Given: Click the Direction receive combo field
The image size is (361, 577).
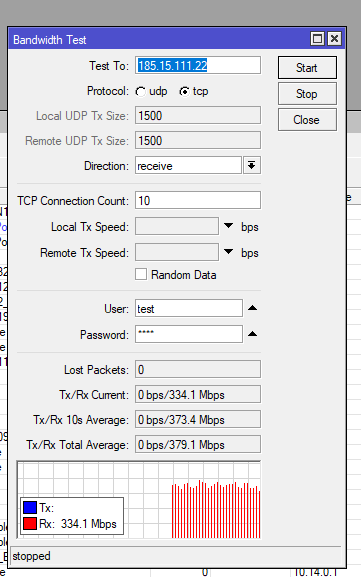Looking at the screenshot, I should click(x=188, y=165).
